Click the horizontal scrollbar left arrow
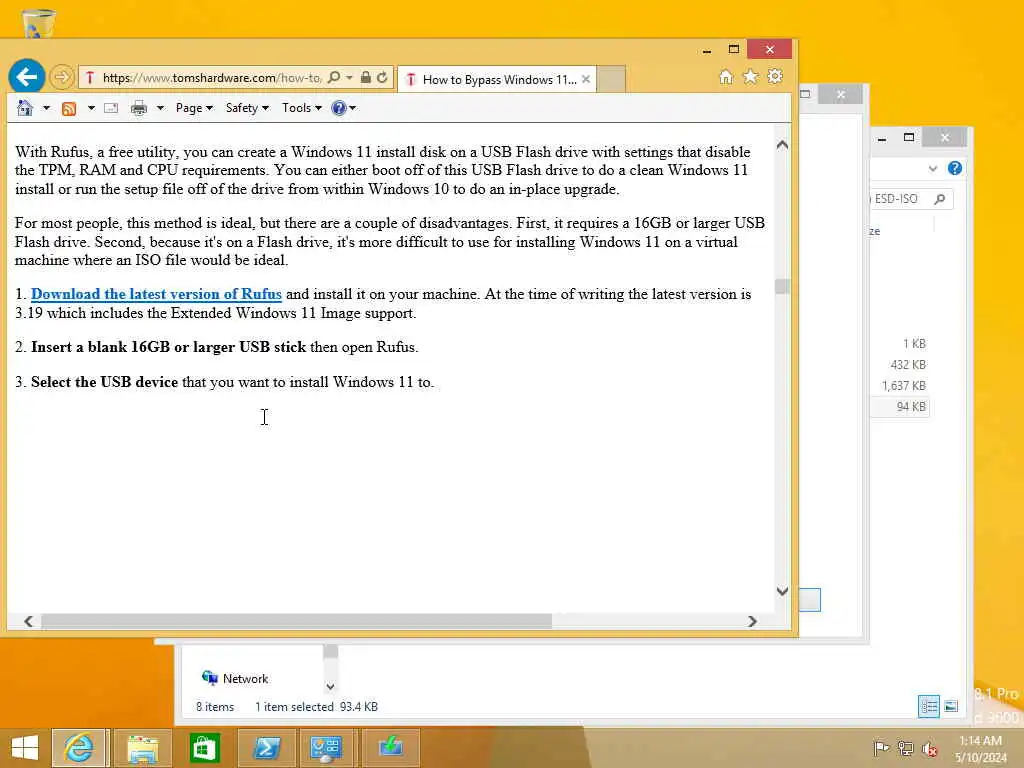Image resolution: width=1024 pixels, height=768 pixels. [28, 621]
